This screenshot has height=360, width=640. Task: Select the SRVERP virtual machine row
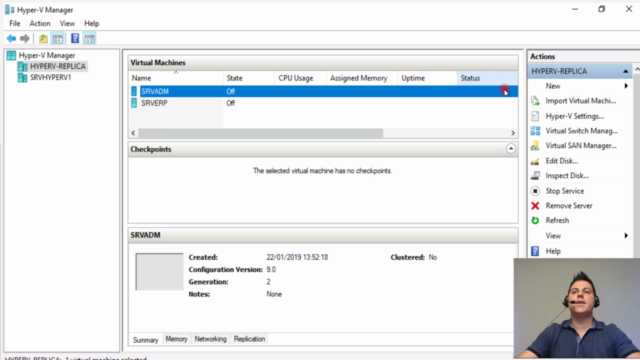click(x=323, y=103)
